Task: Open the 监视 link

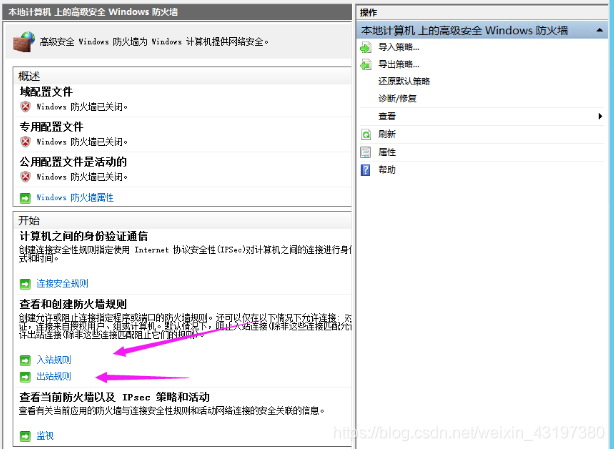Action: tap(45, 435)
